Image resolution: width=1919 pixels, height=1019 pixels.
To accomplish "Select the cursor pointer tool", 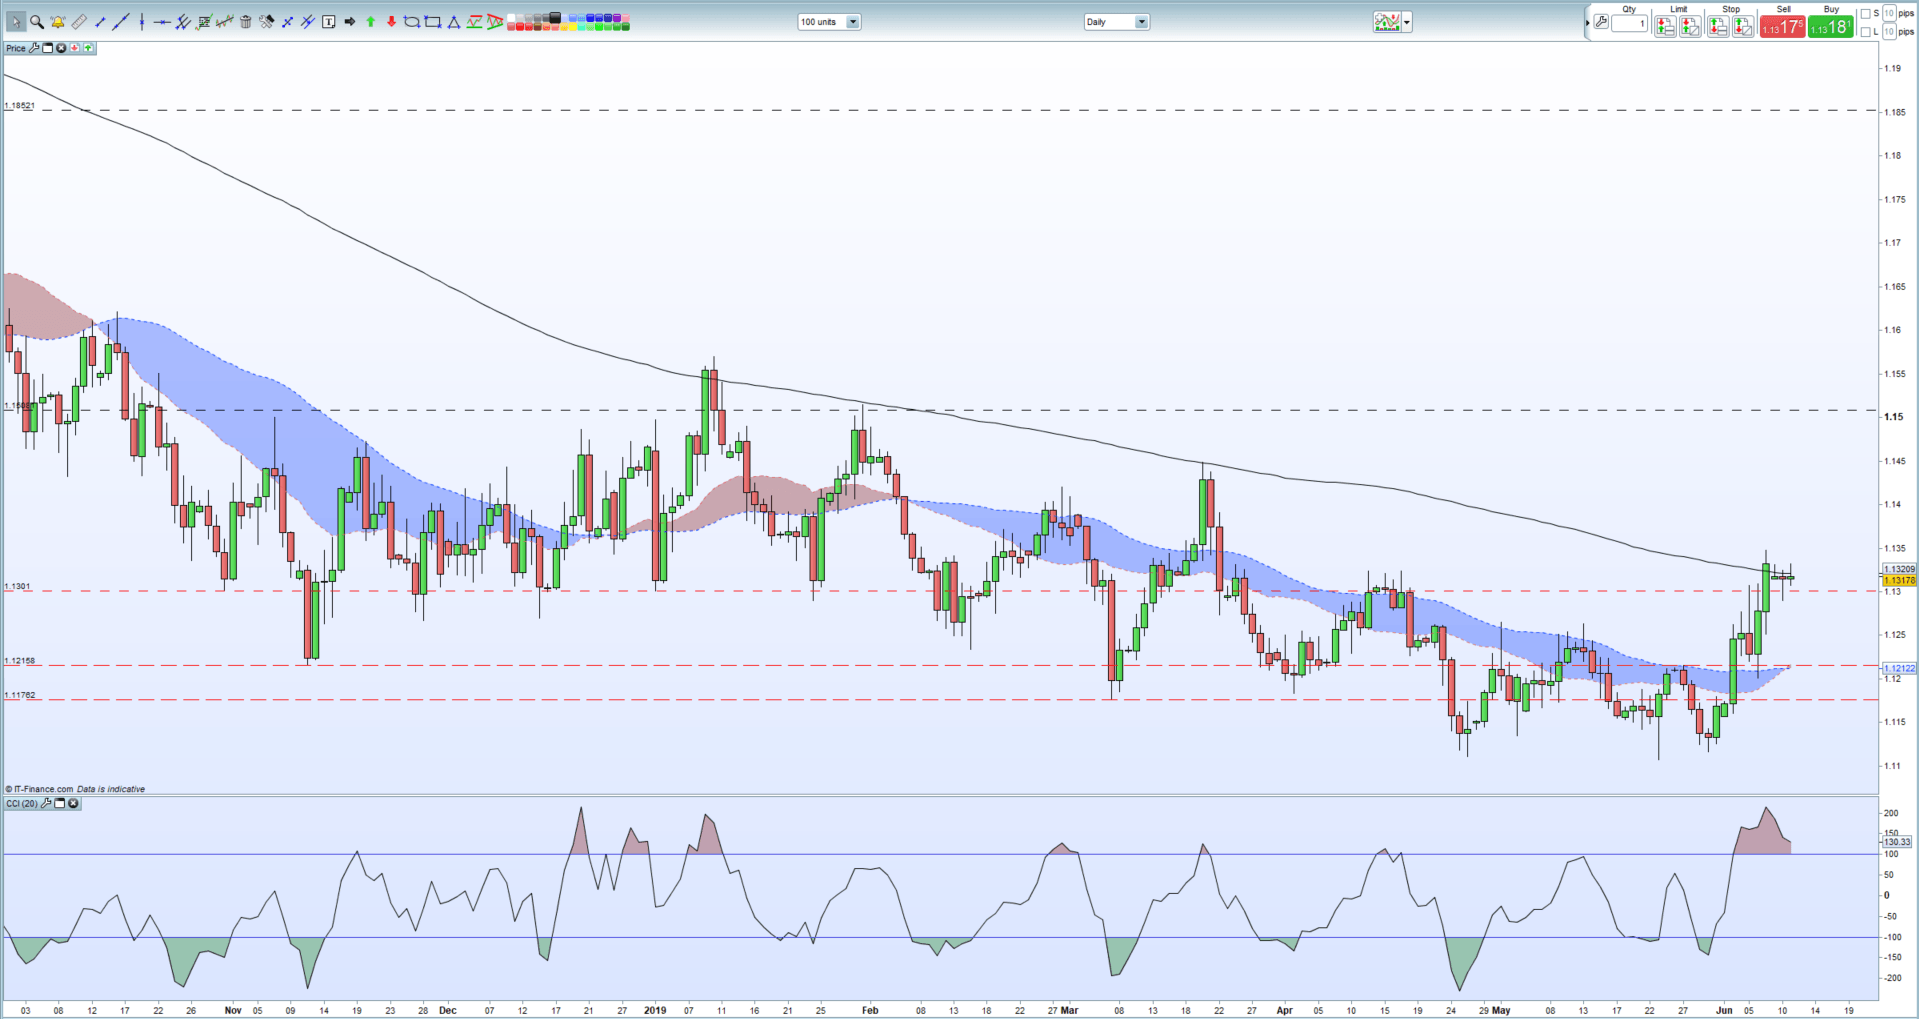I will [x=16, y=21].
